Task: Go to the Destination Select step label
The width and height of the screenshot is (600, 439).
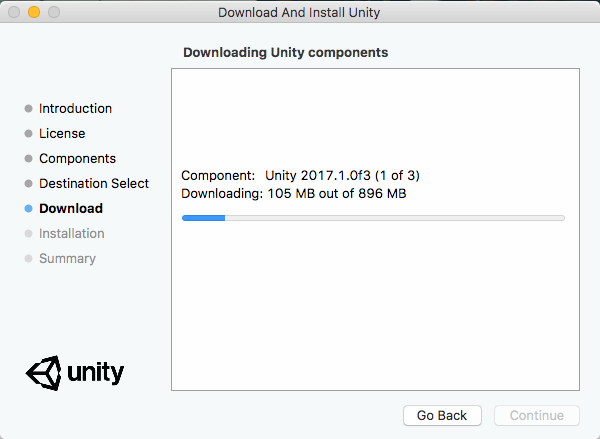Action: [x=94, y=184]
